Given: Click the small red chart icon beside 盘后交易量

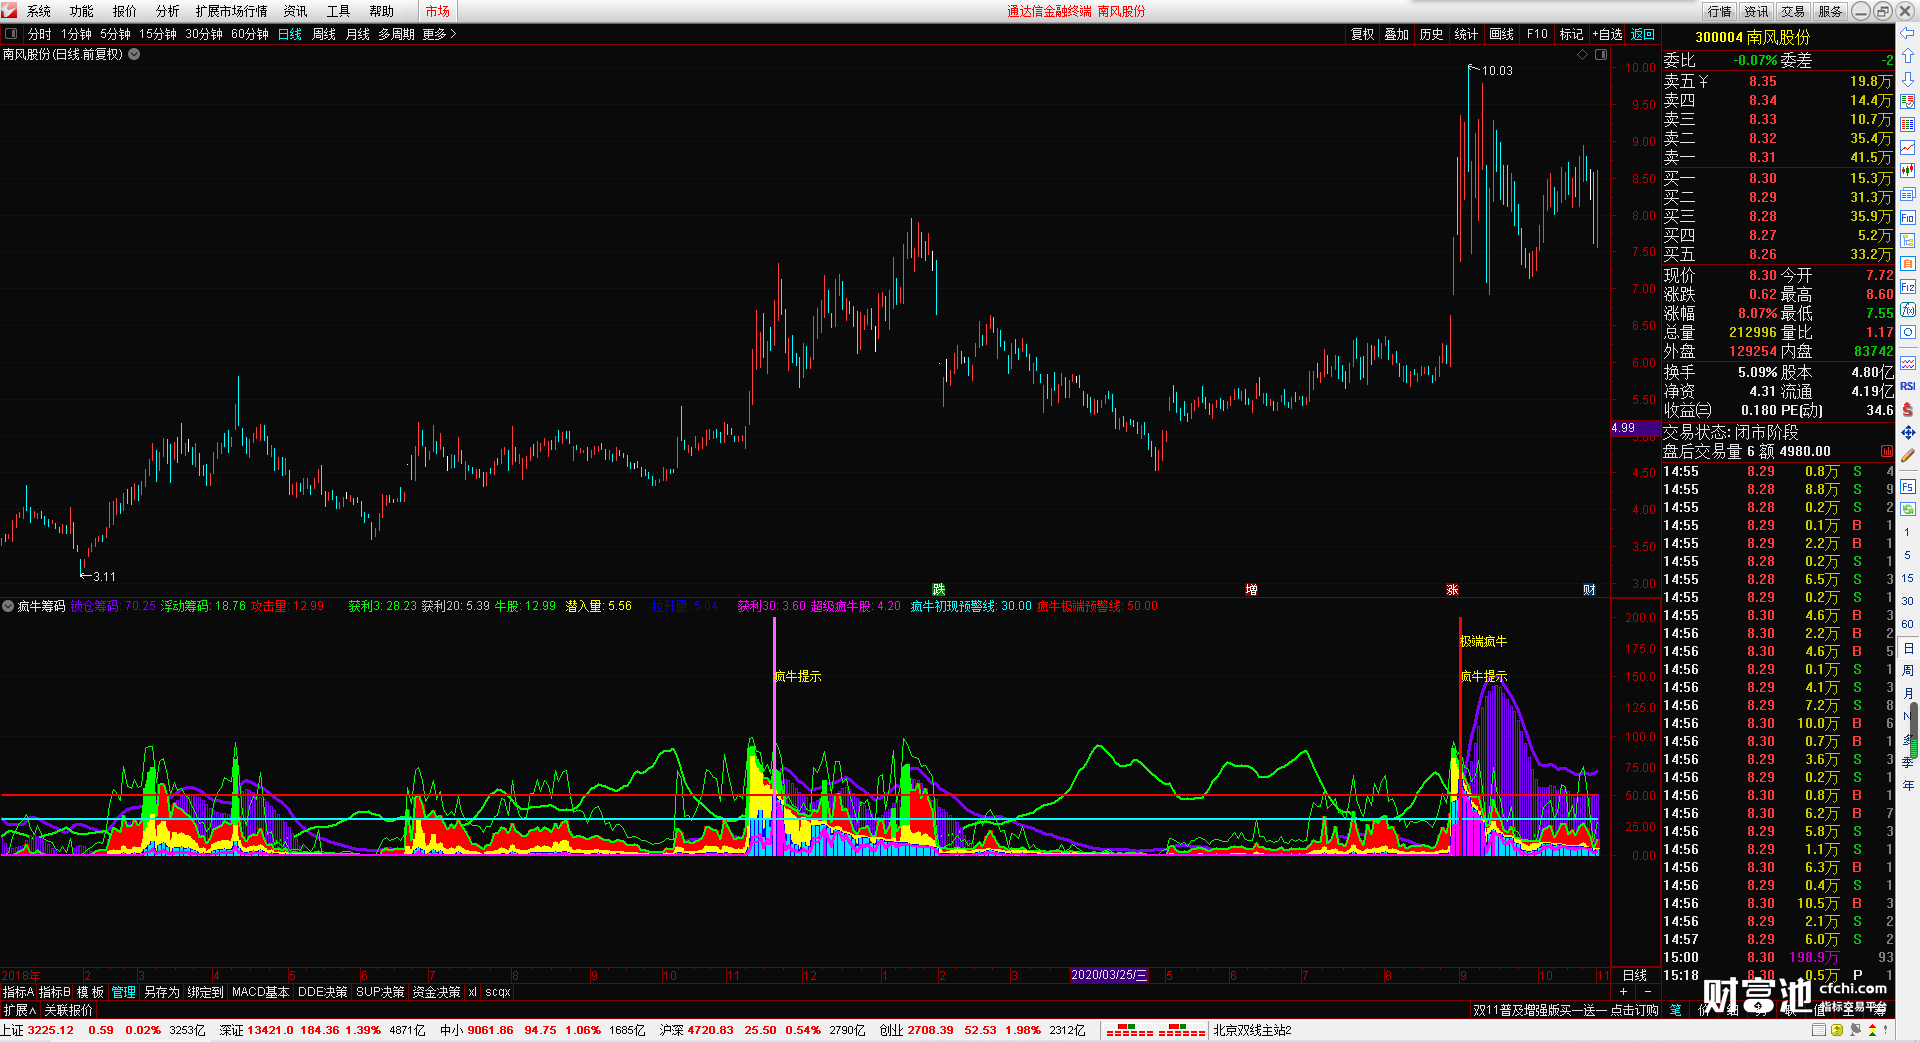Looking at the screenshot, I should tap(1887, 451).
